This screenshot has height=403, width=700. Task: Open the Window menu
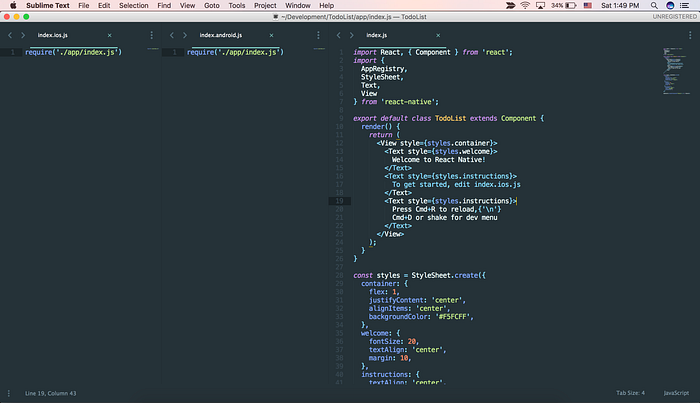[298, 5]
